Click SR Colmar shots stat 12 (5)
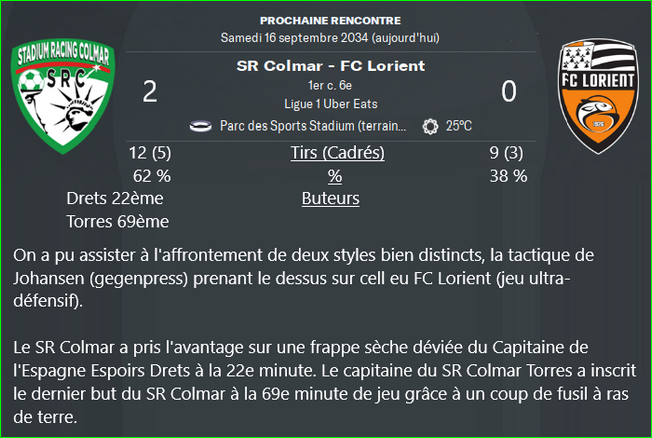 point(150,153)
